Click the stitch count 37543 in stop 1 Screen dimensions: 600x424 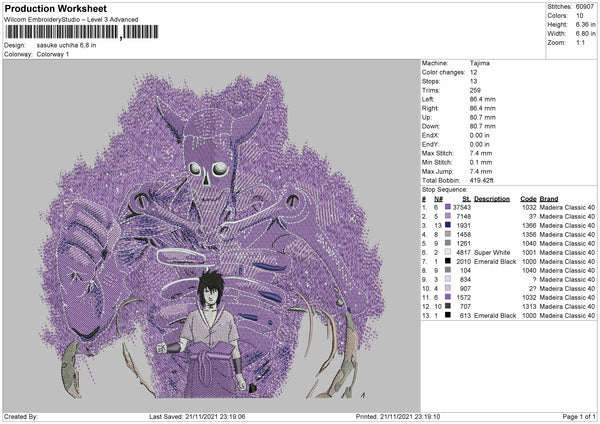pos(461,207)
